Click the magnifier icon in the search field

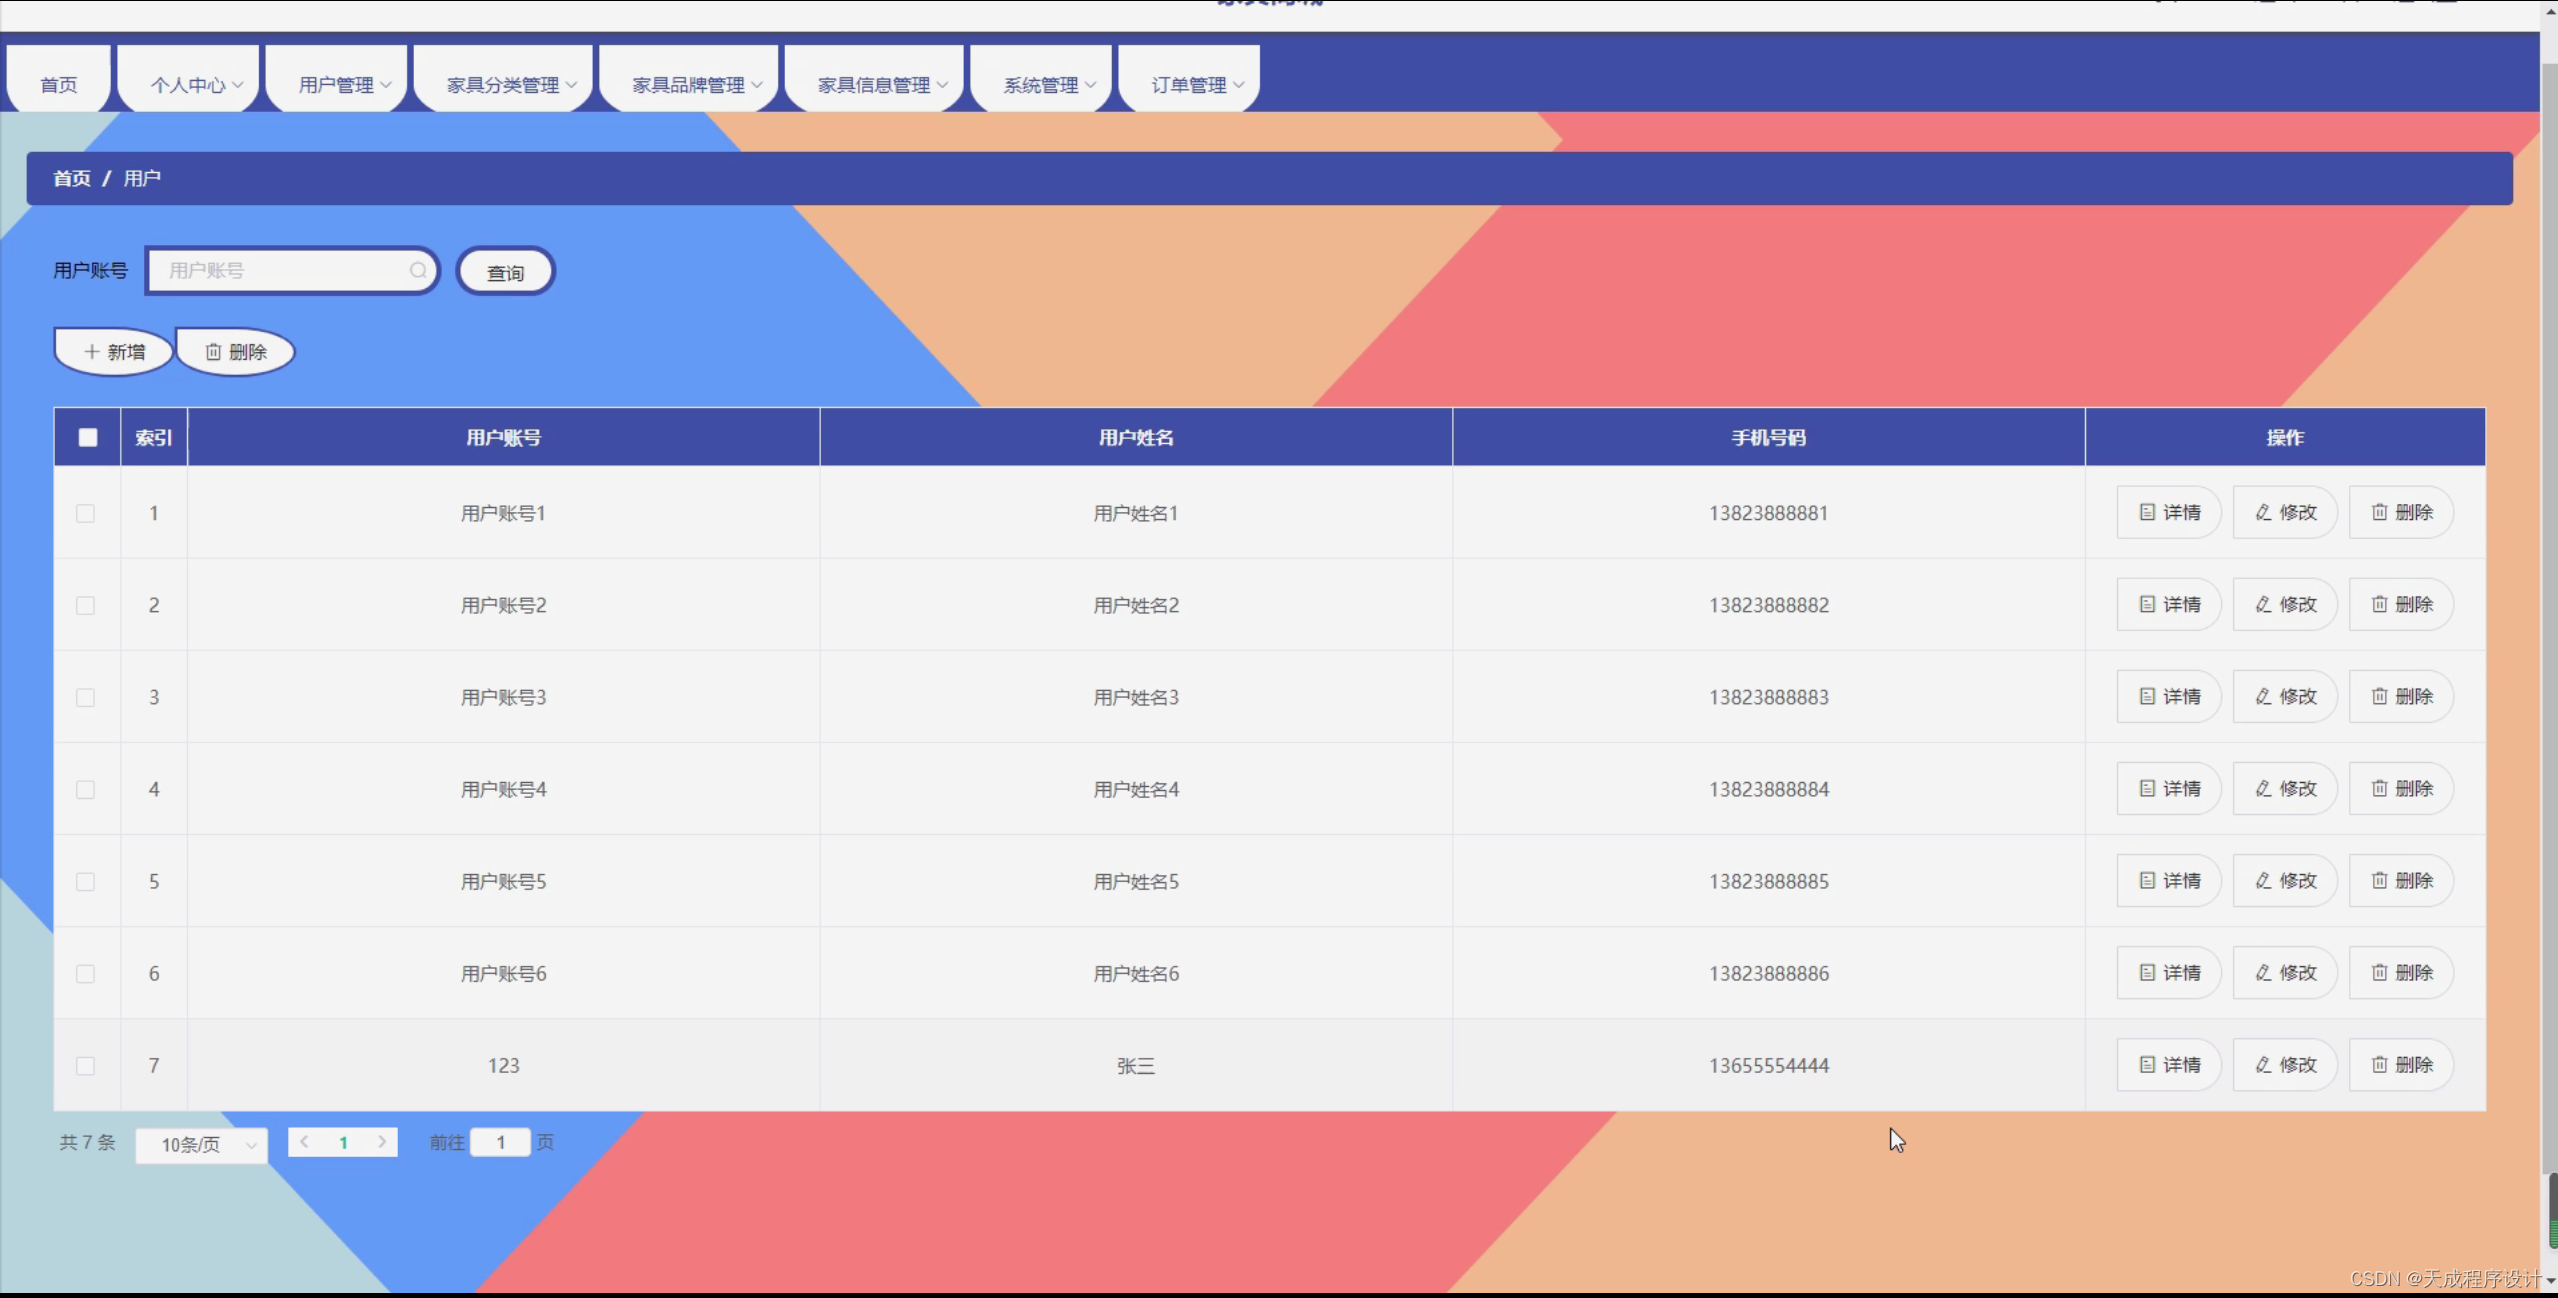(419, 271)
